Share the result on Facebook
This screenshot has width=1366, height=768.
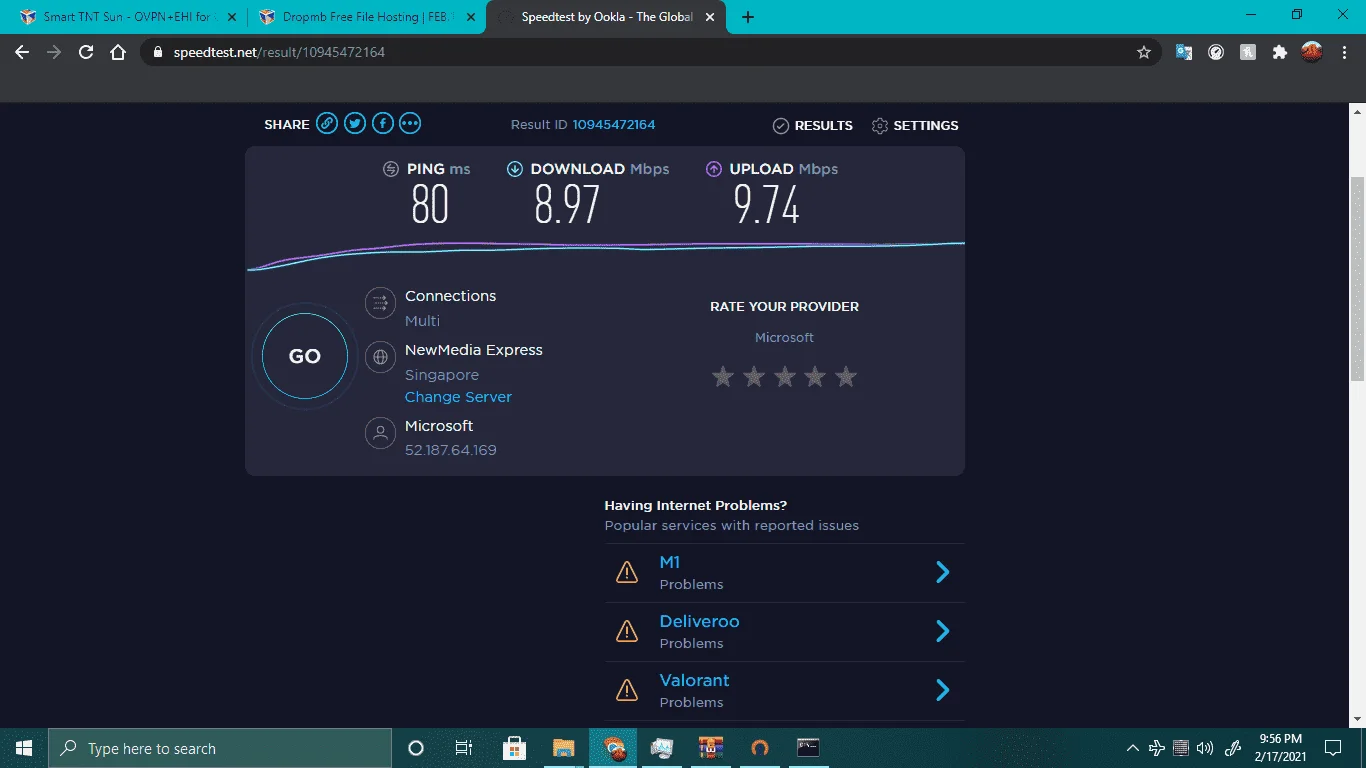point(382,124)
